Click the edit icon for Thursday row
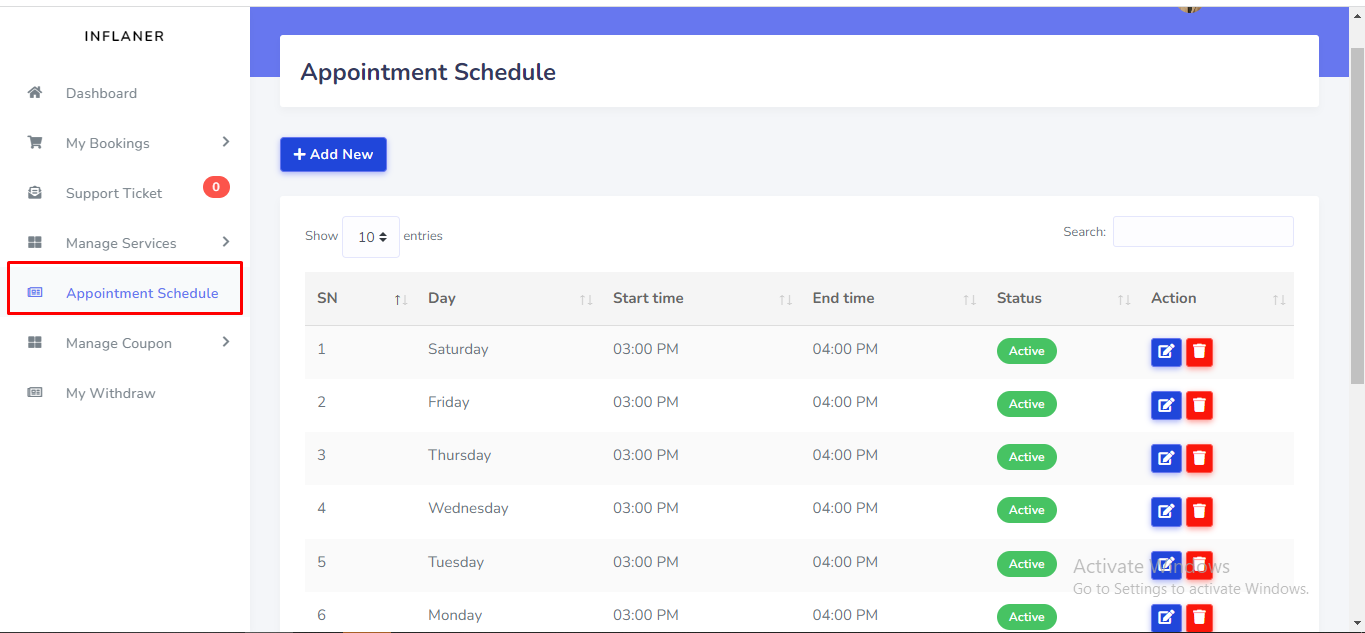 coord(1166,457)
